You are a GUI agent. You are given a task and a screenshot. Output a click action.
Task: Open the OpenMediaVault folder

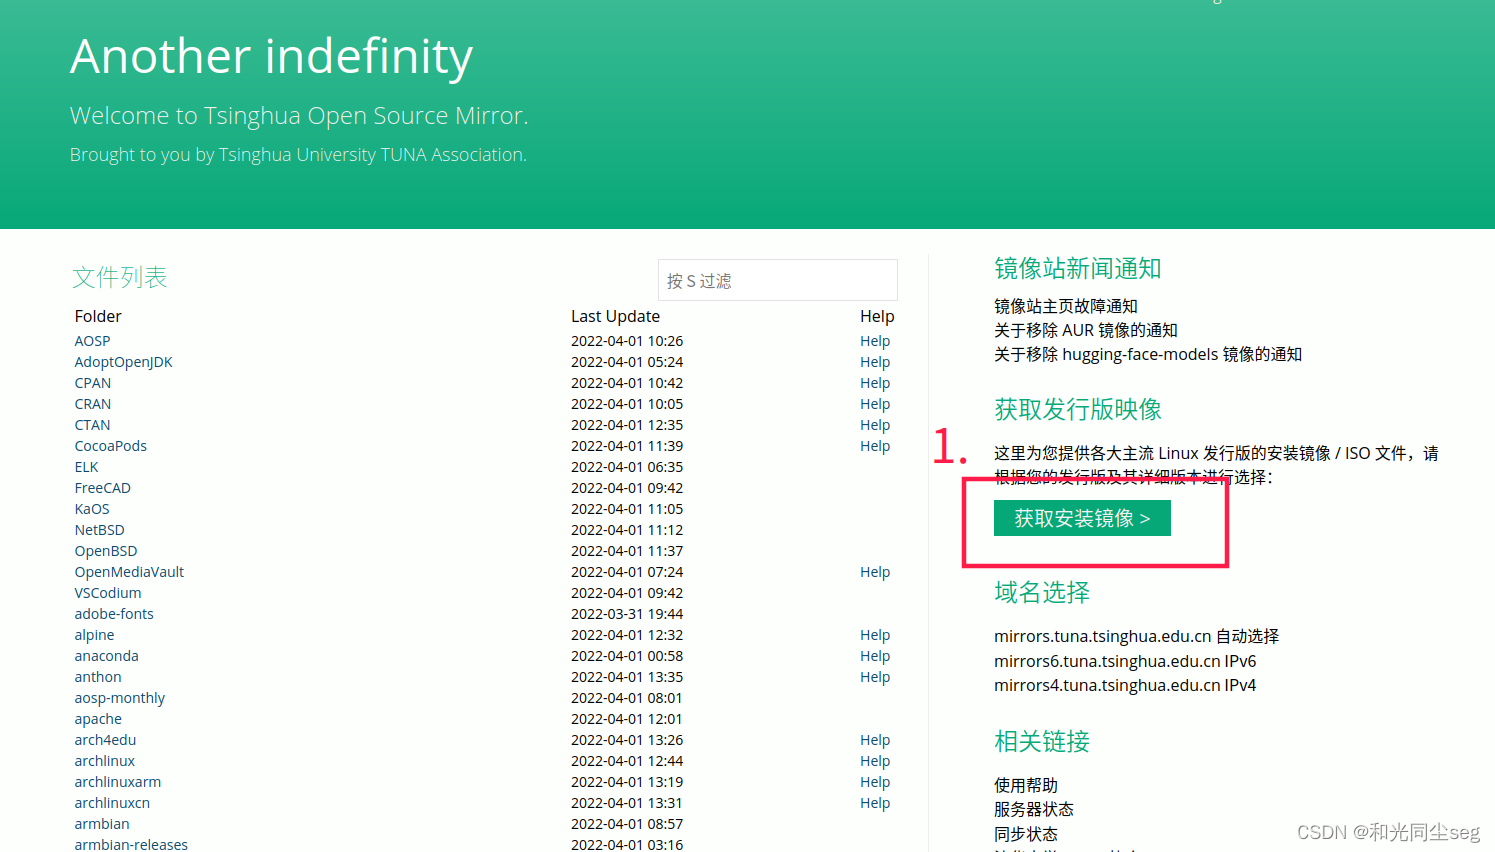coord(129,572)
